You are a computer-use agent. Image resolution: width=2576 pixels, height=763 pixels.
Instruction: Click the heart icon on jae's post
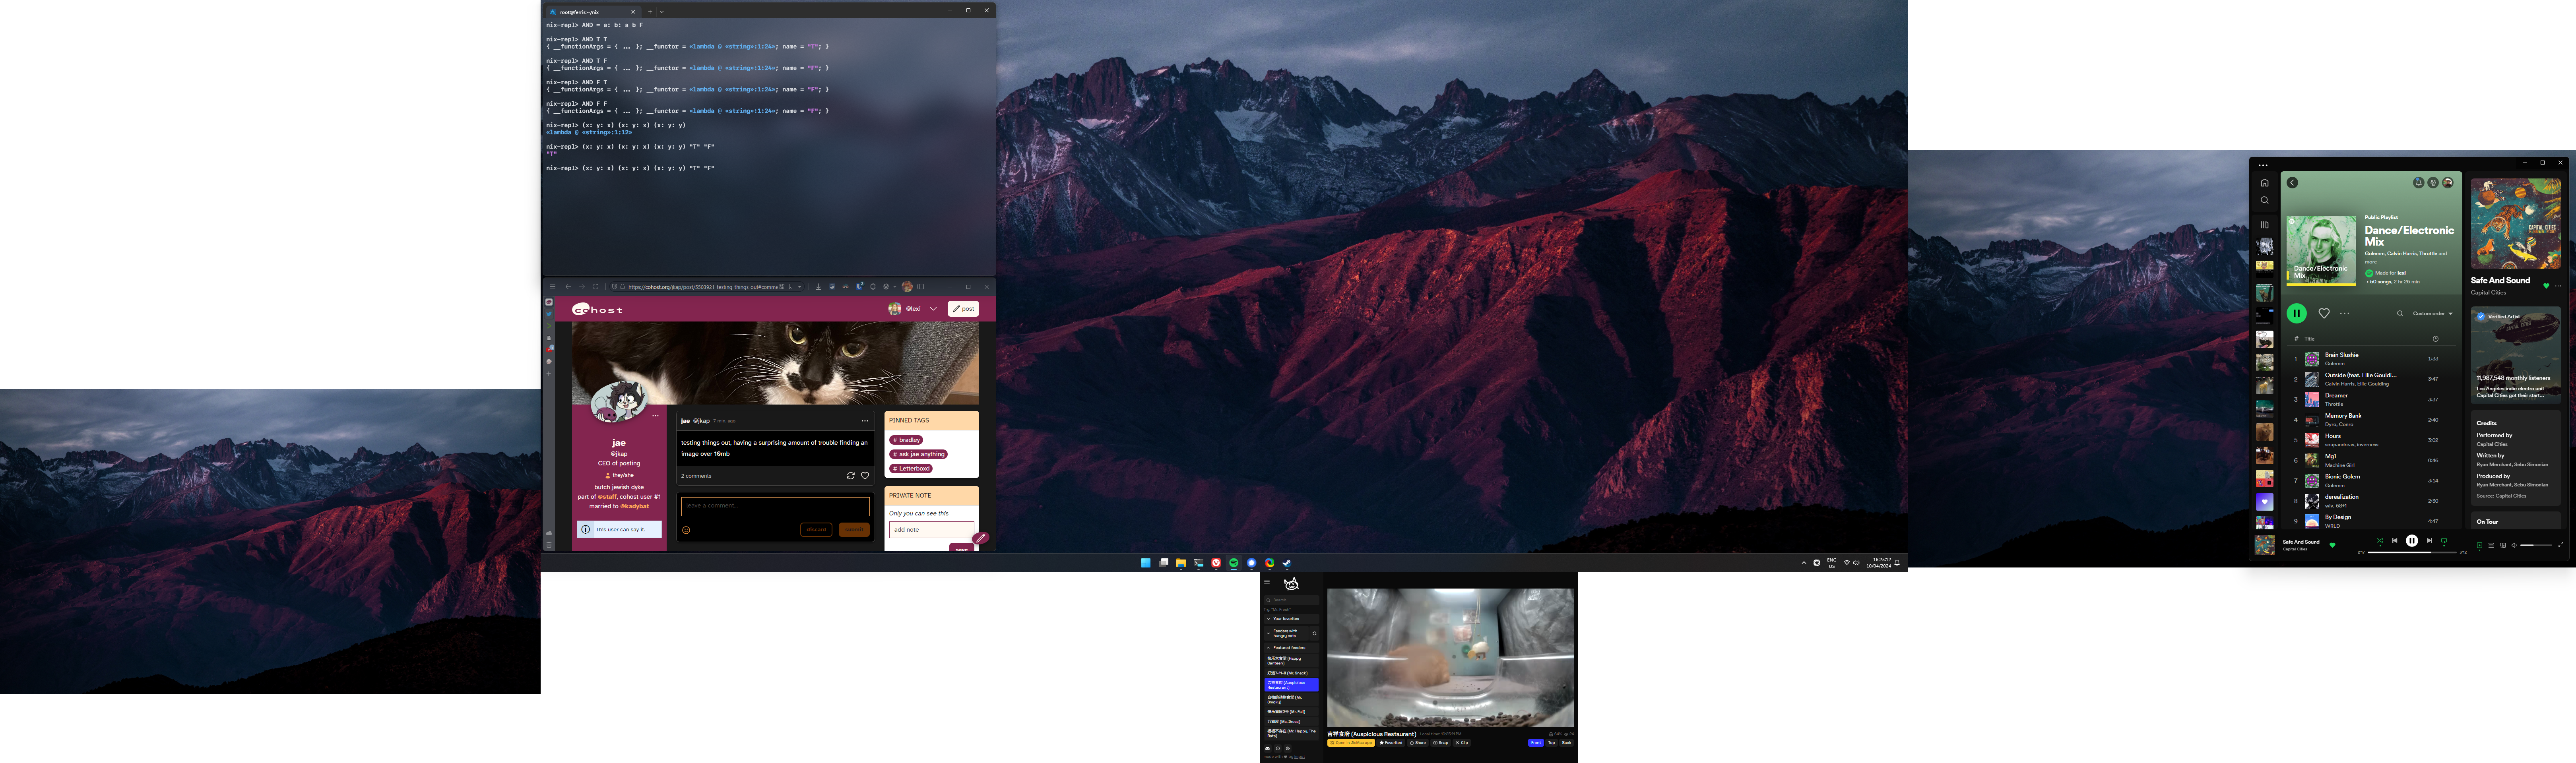(x=865, y=476)
